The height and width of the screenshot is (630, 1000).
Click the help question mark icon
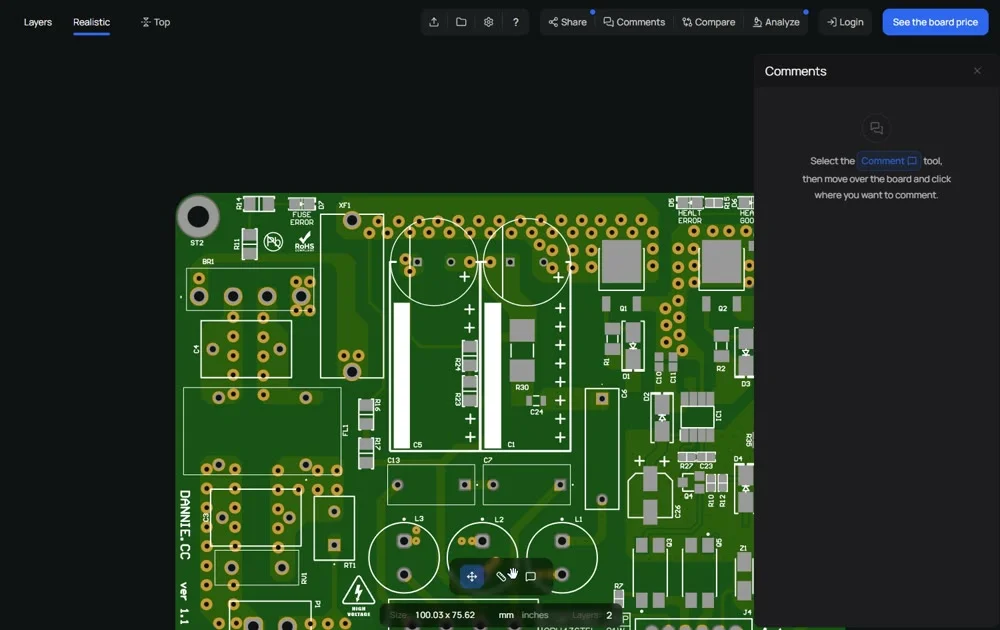click(515, 22)
